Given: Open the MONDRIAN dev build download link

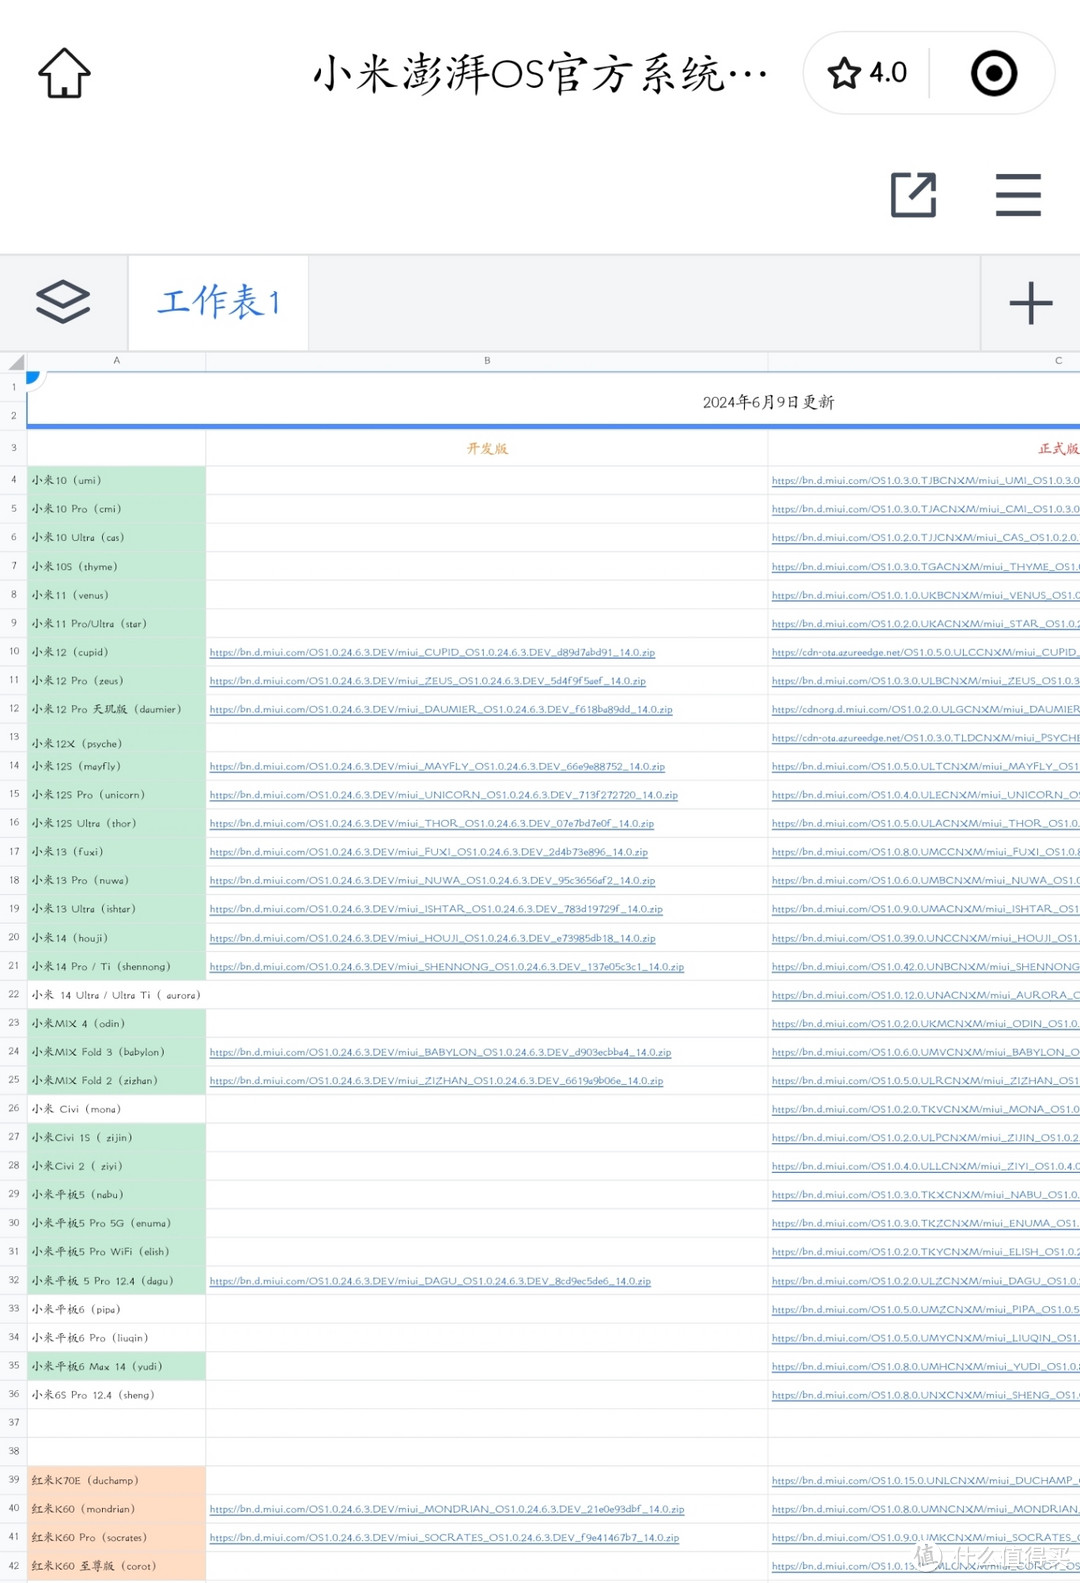Looking at the screenshot, I should click(x=447, y=1509).
